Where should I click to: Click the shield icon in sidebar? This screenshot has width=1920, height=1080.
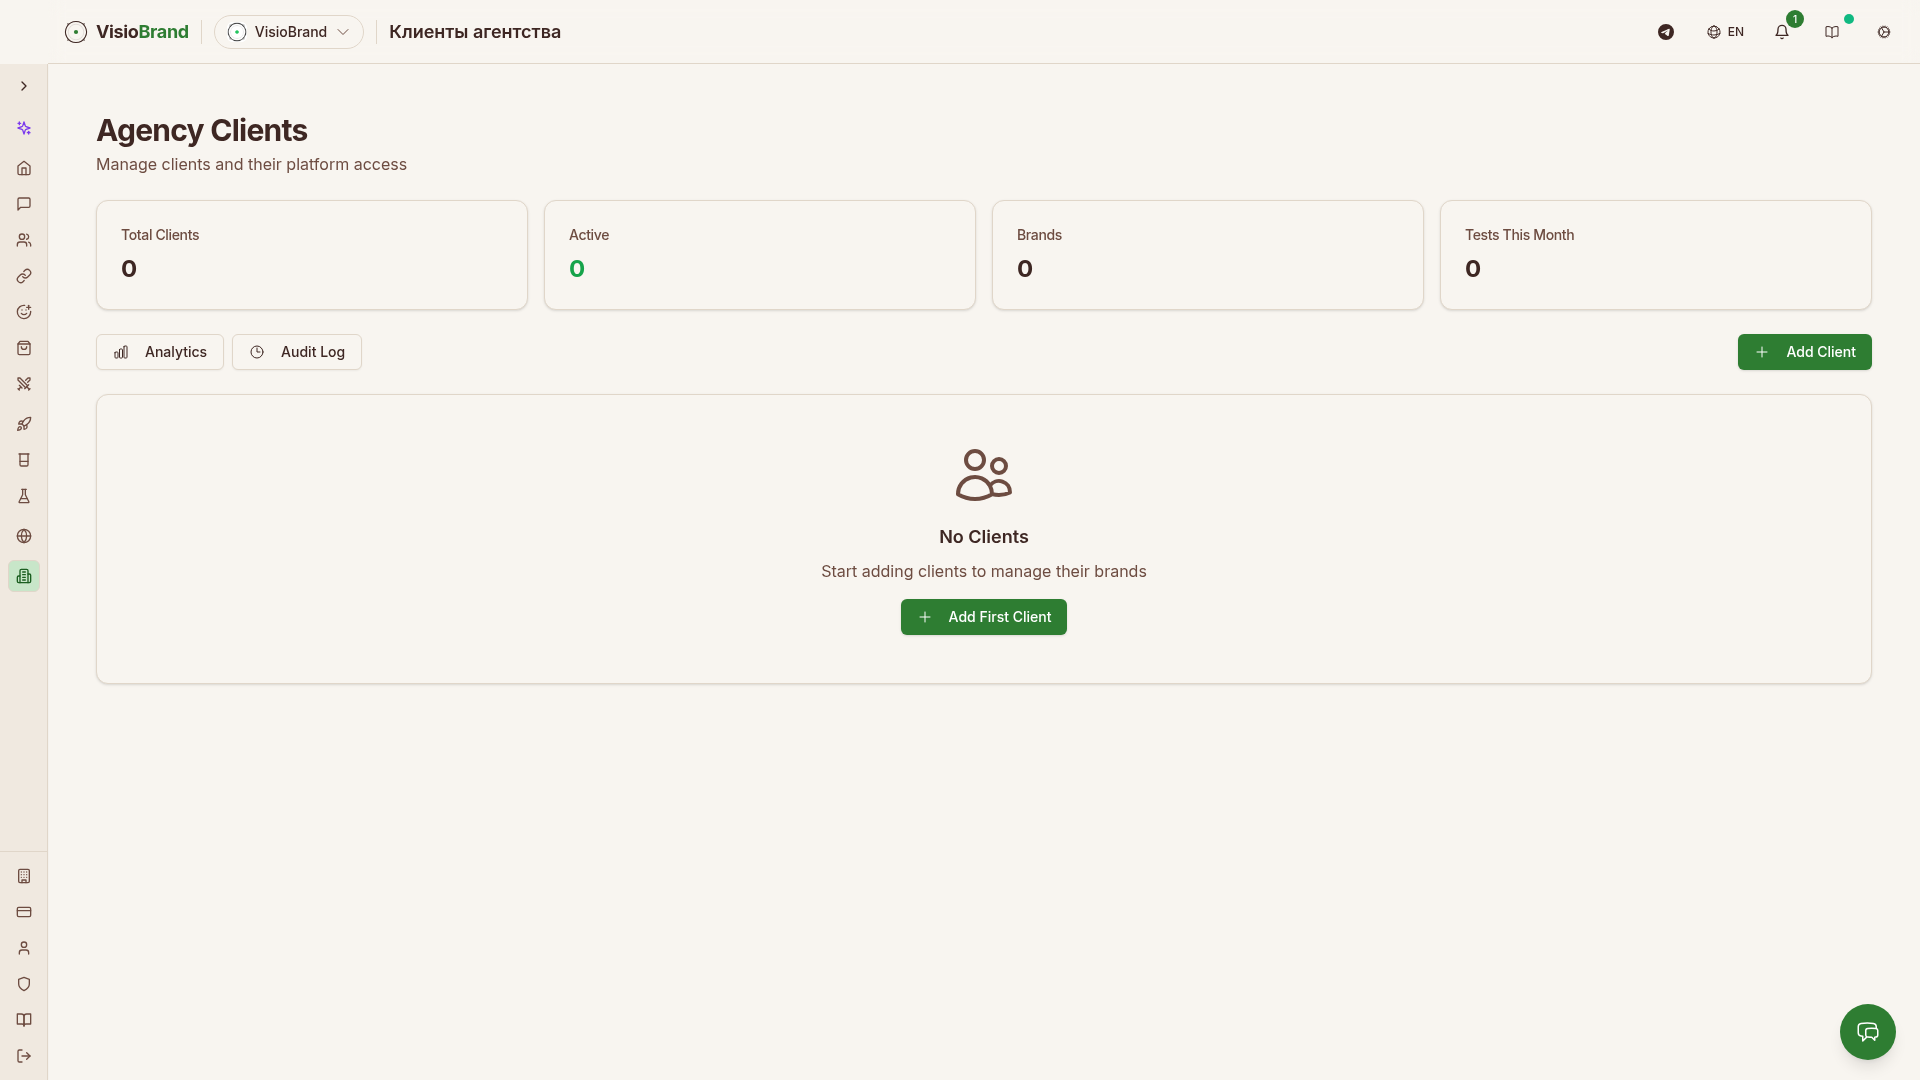coord(24,984)
